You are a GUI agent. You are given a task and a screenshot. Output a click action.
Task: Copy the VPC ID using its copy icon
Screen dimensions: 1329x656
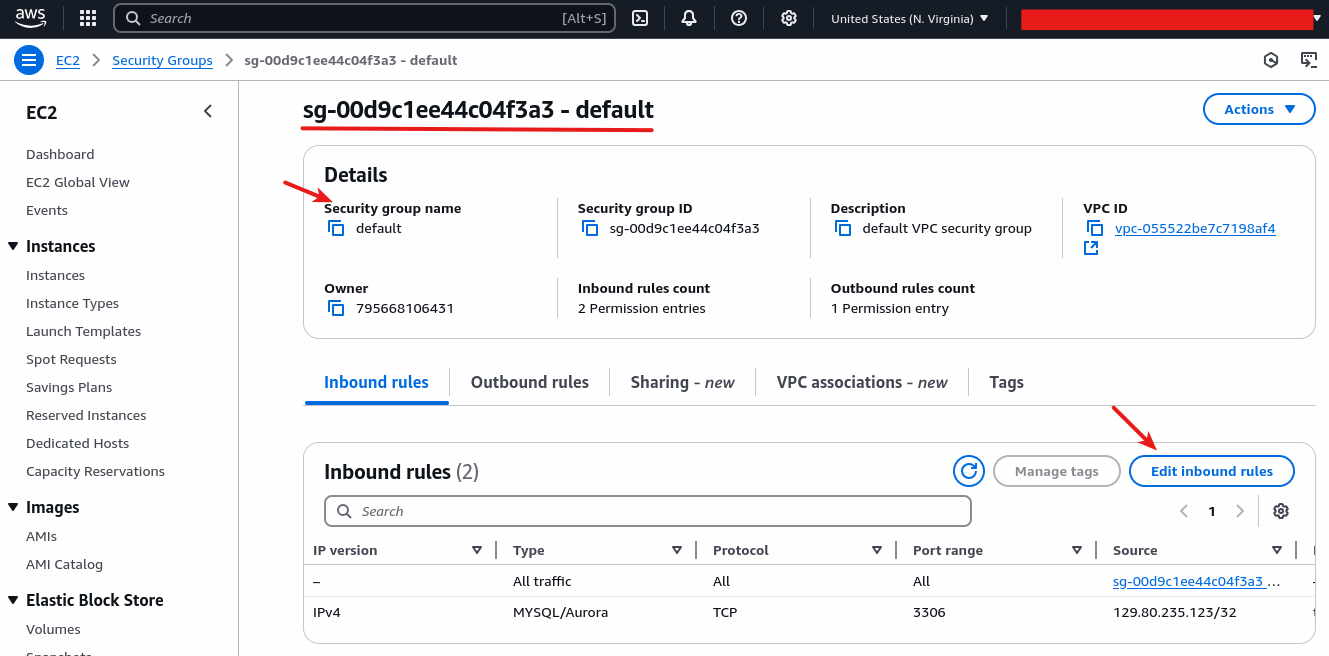[1096, 228]
